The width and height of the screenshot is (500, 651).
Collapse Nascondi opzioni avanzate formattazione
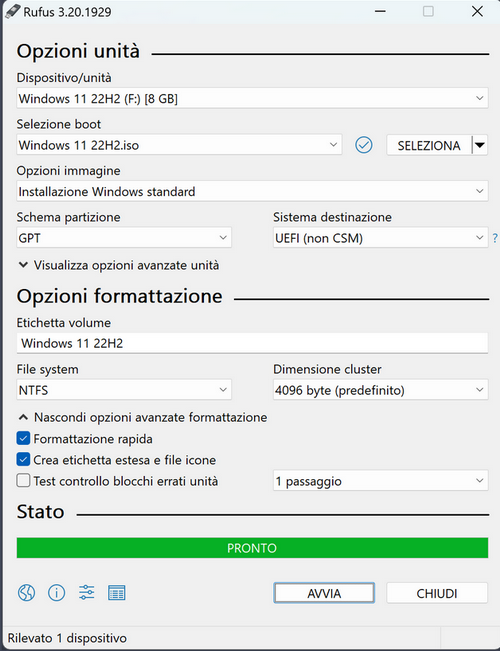(143, 417)
